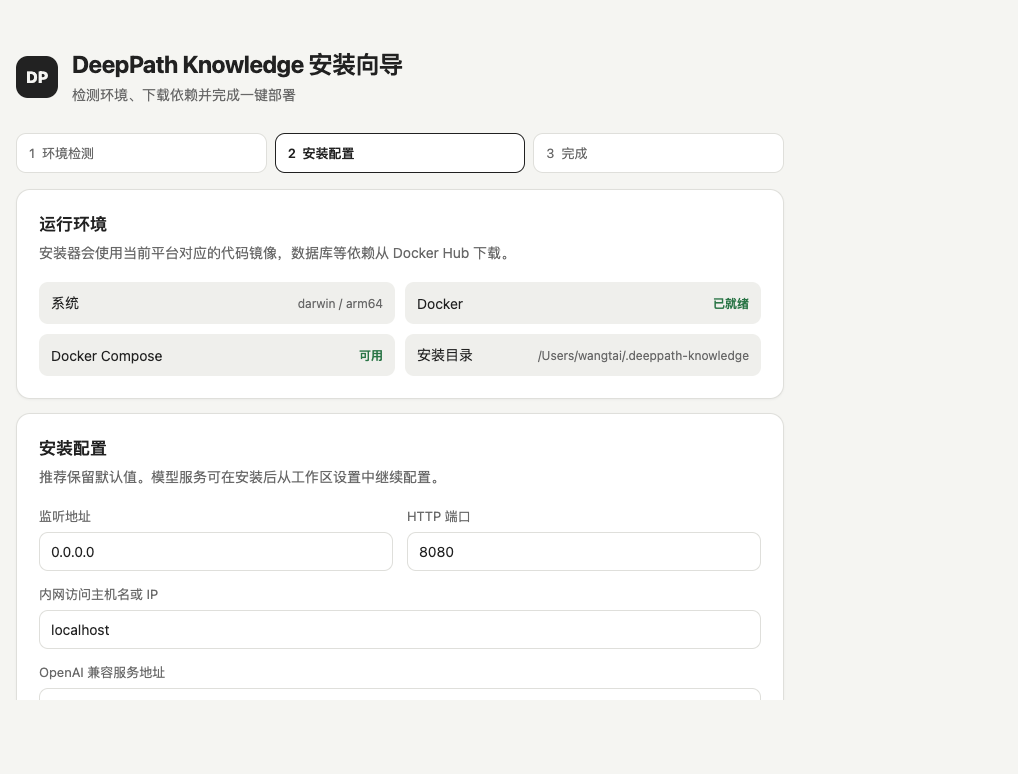This screenshot has height=774, width=1018.
Task: Click the /Users/wangtai/.deeppath-knowledge install path
Action: tap(643, 356)
